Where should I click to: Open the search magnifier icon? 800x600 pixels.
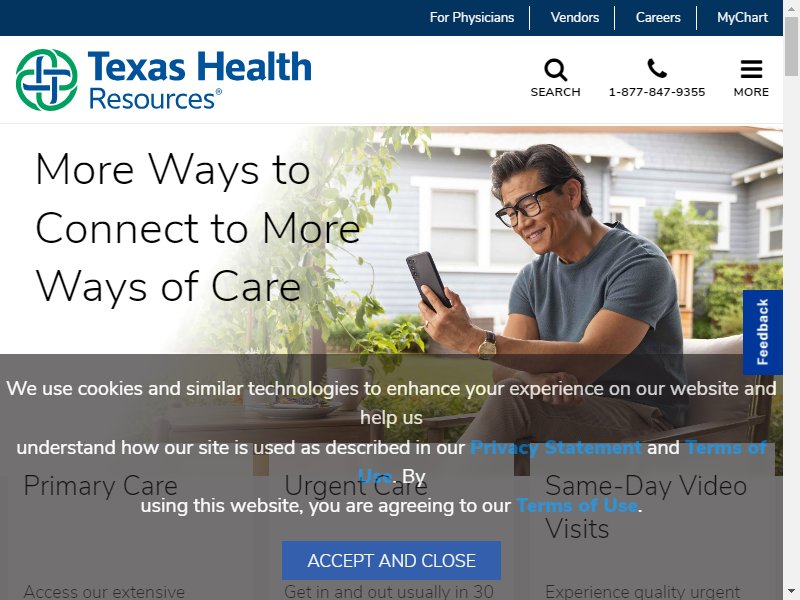(555, 70)
